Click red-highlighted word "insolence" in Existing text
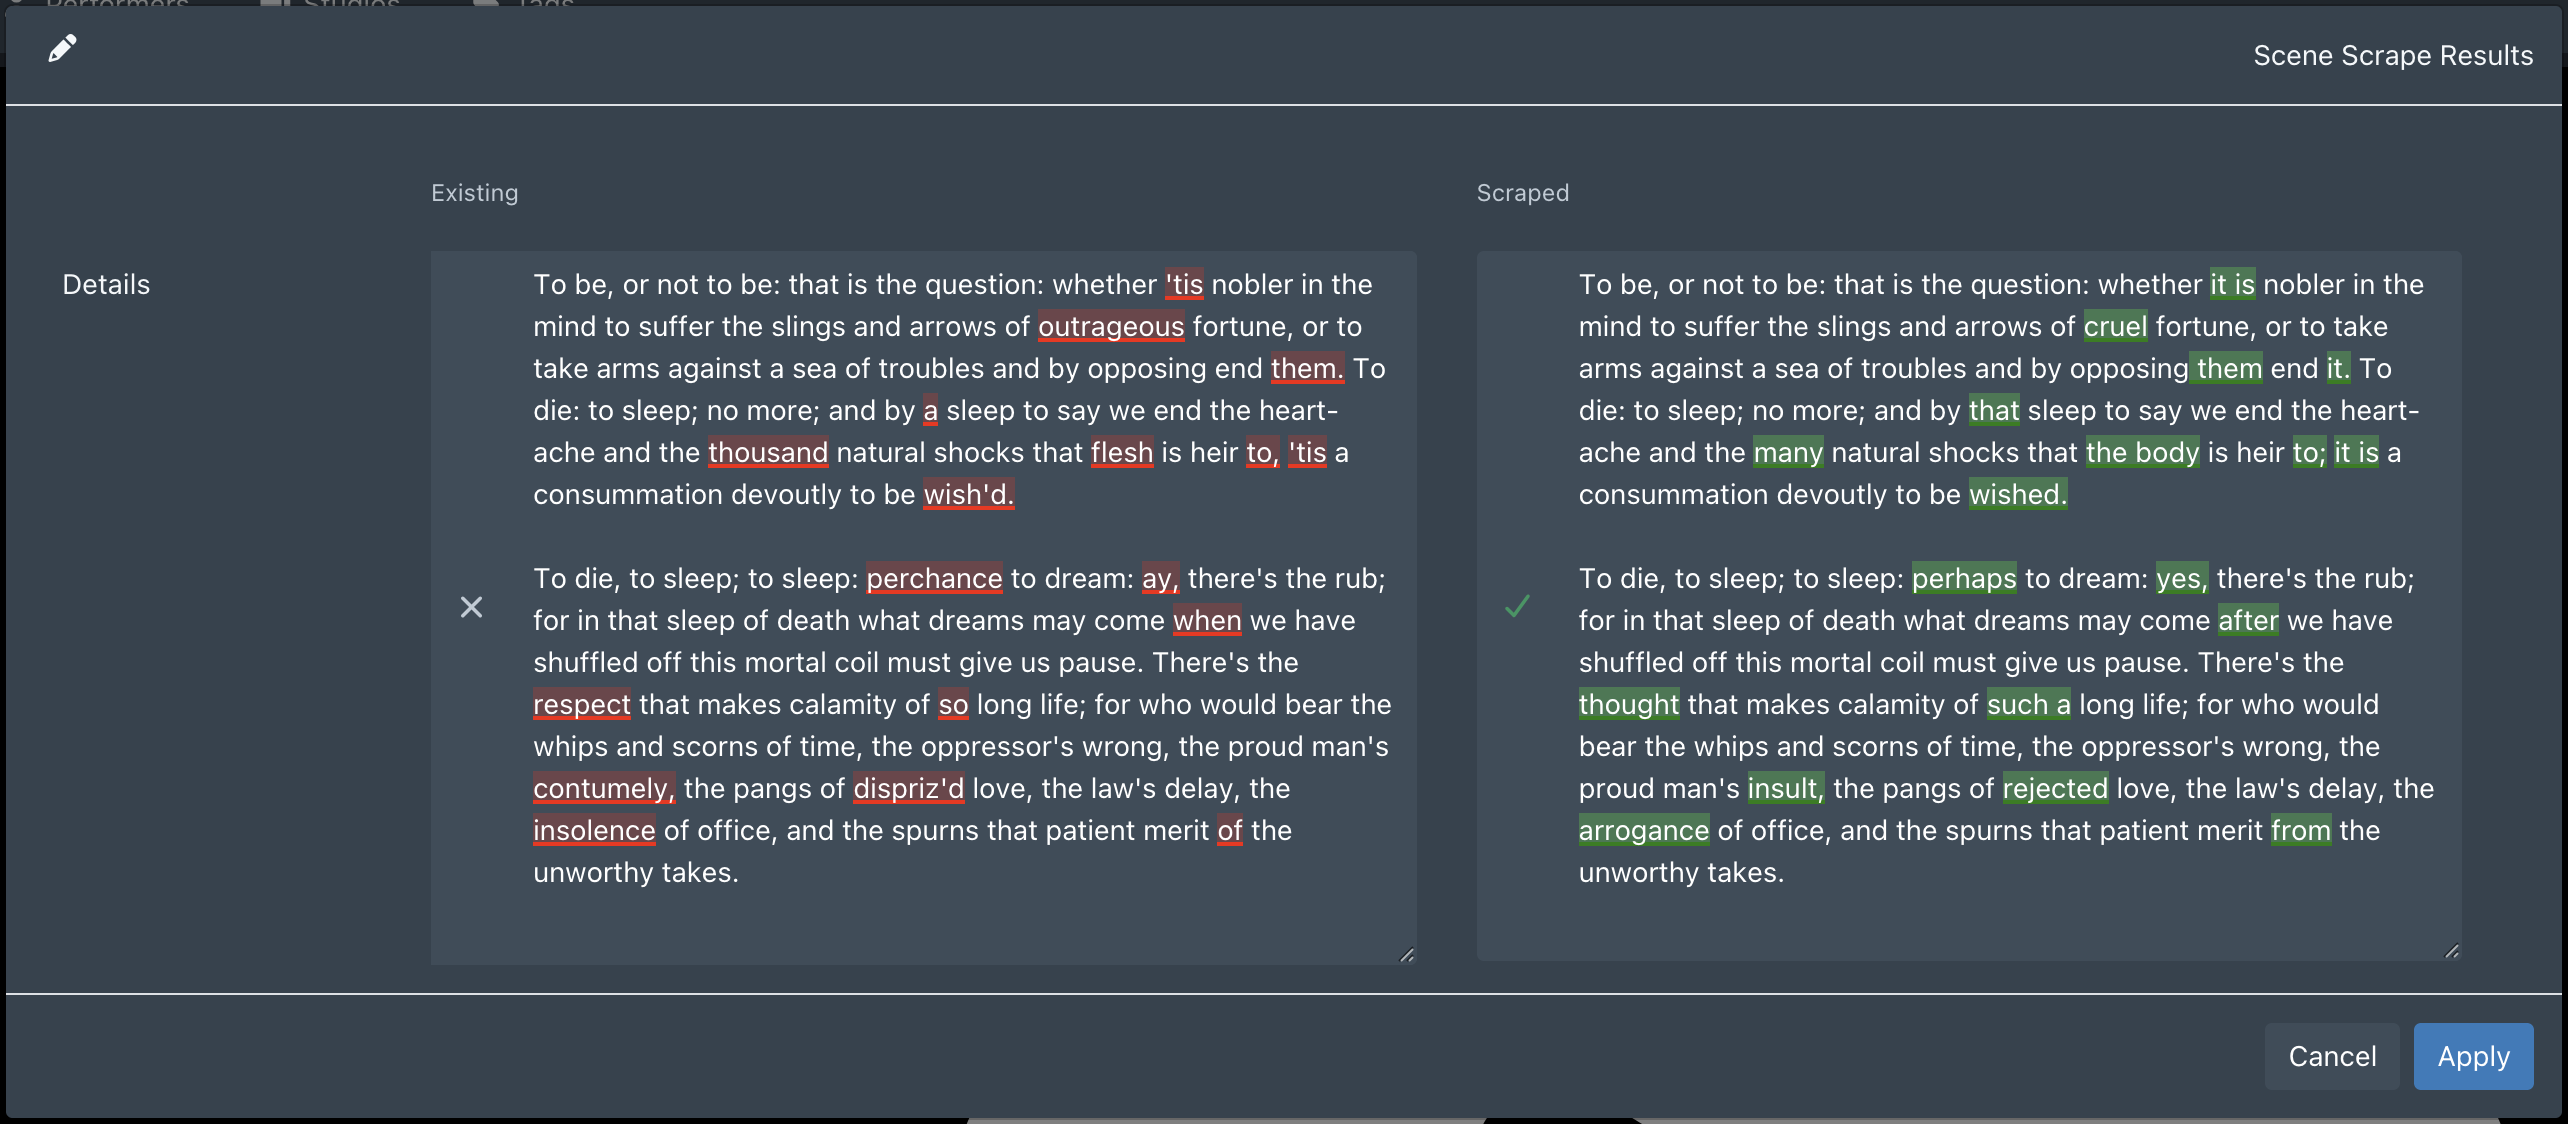This screenshot has width=2568, height=1124. (x=594, y=831)
